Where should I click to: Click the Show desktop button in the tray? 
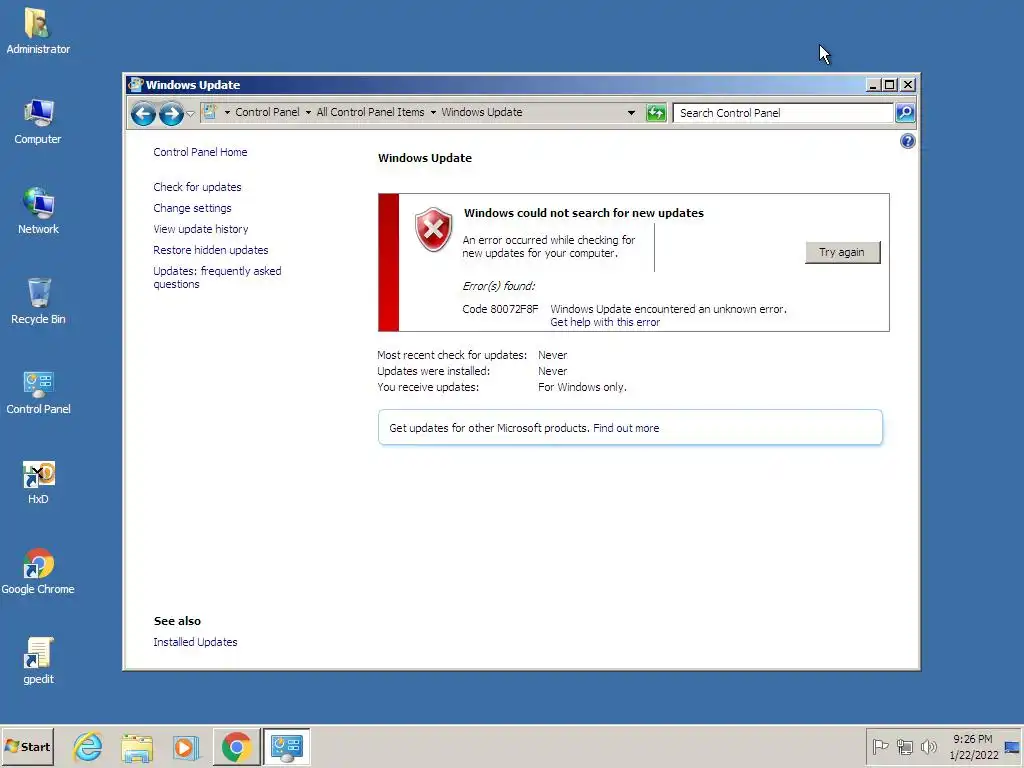[1012, 746]
